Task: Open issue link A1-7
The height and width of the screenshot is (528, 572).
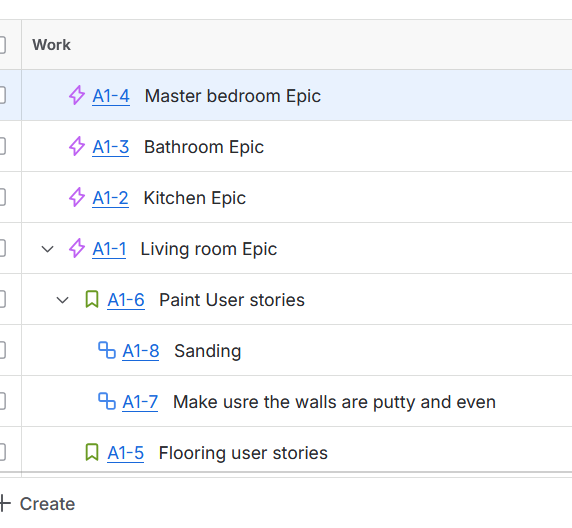Action: [140, 402]
